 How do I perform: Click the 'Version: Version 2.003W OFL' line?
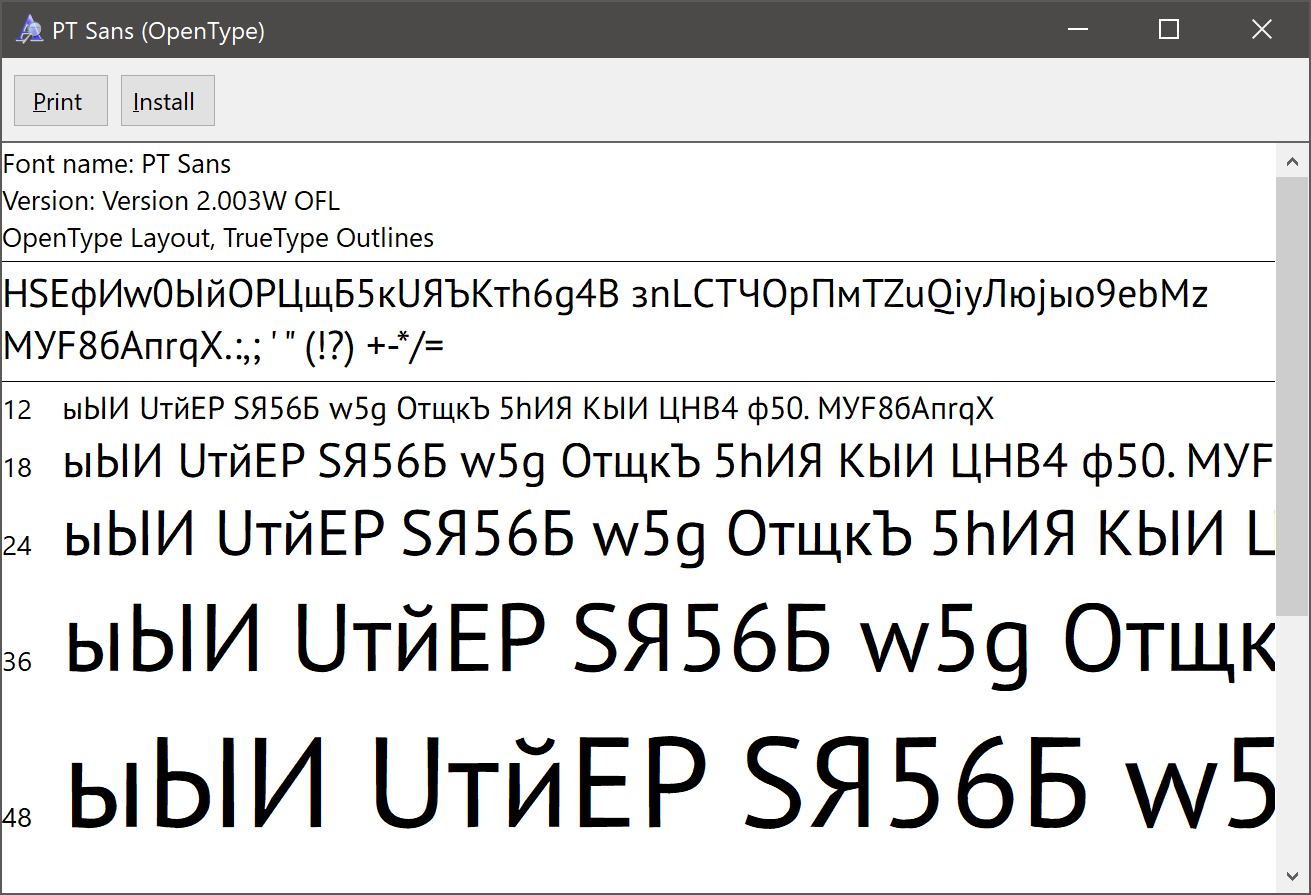pyautogui.click(x=171, y=201)
